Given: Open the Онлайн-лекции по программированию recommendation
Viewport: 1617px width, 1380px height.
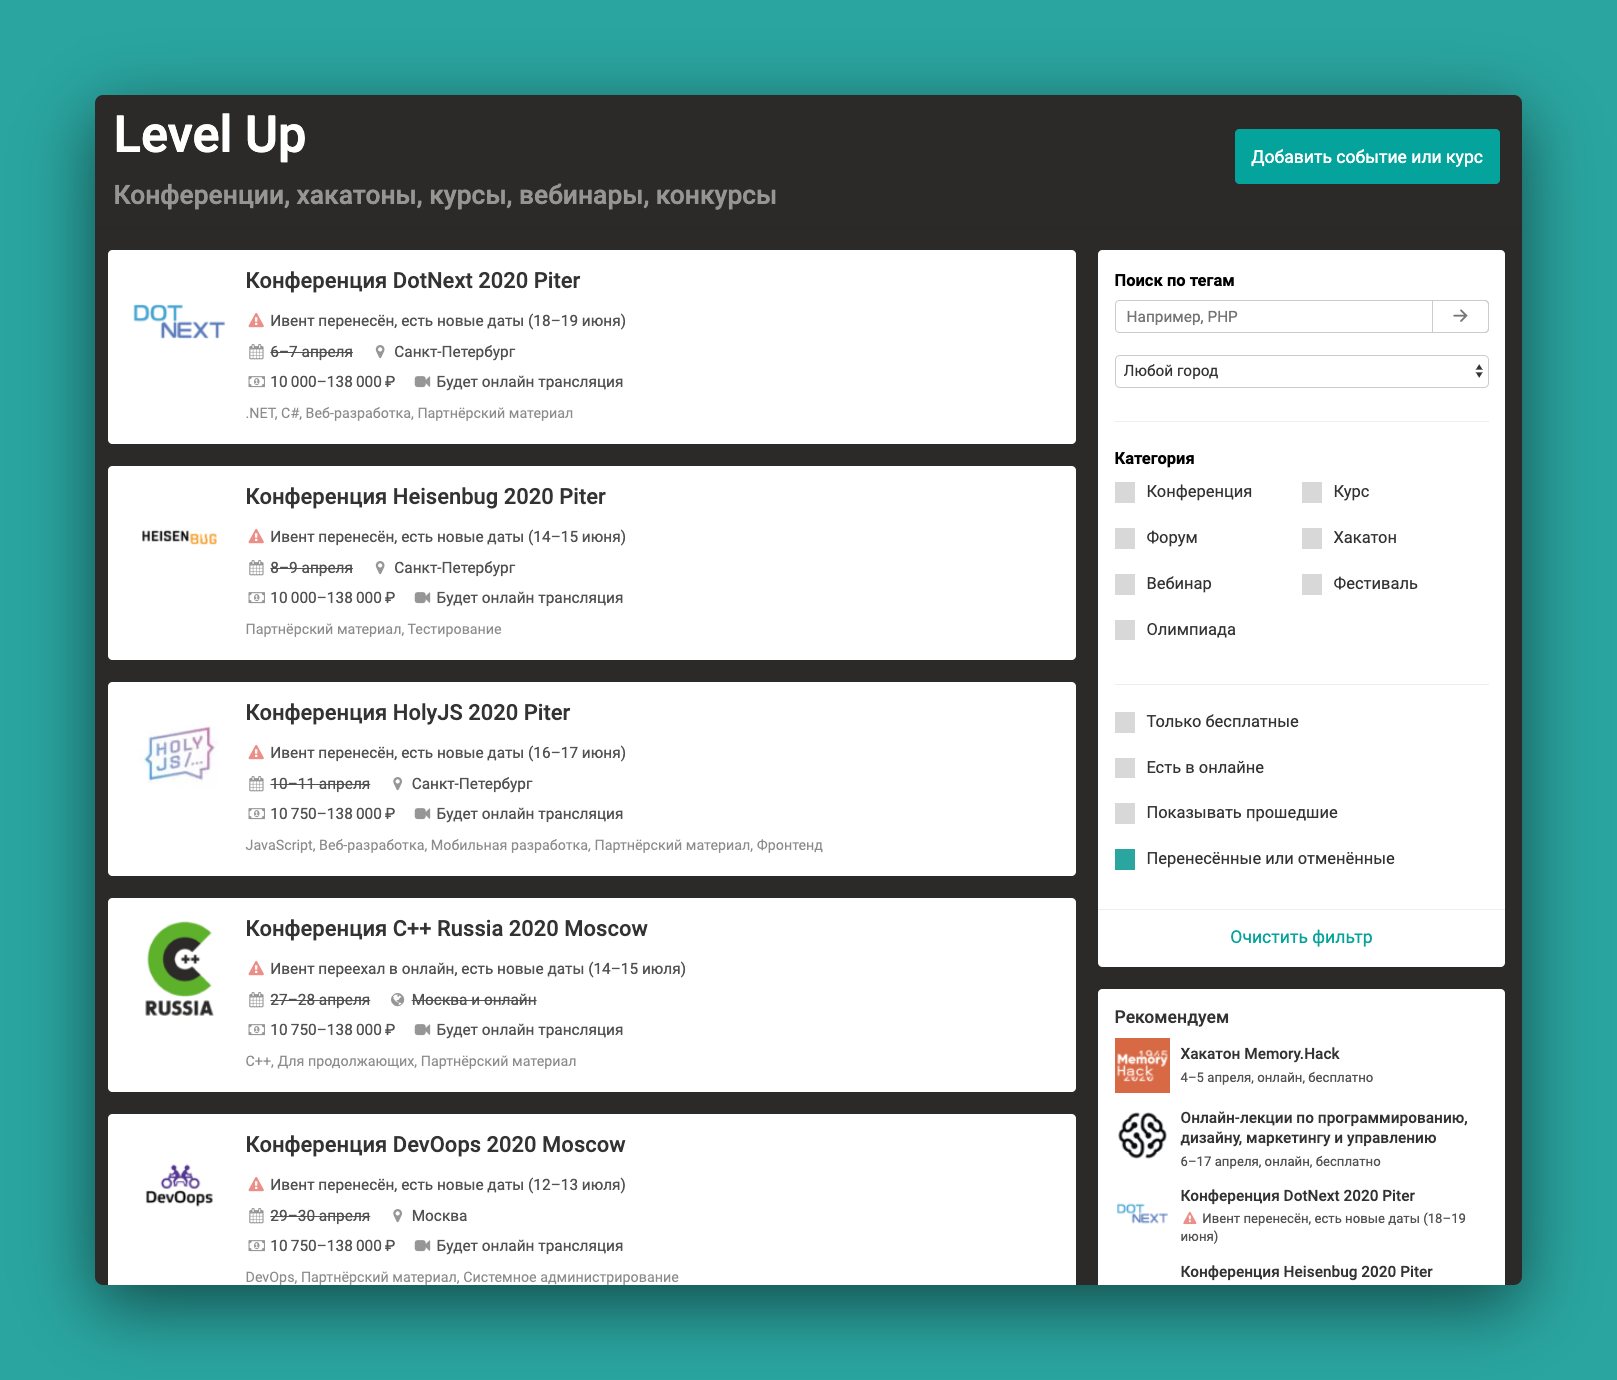Looking at the screenshot, I should pos(1324,1128).
